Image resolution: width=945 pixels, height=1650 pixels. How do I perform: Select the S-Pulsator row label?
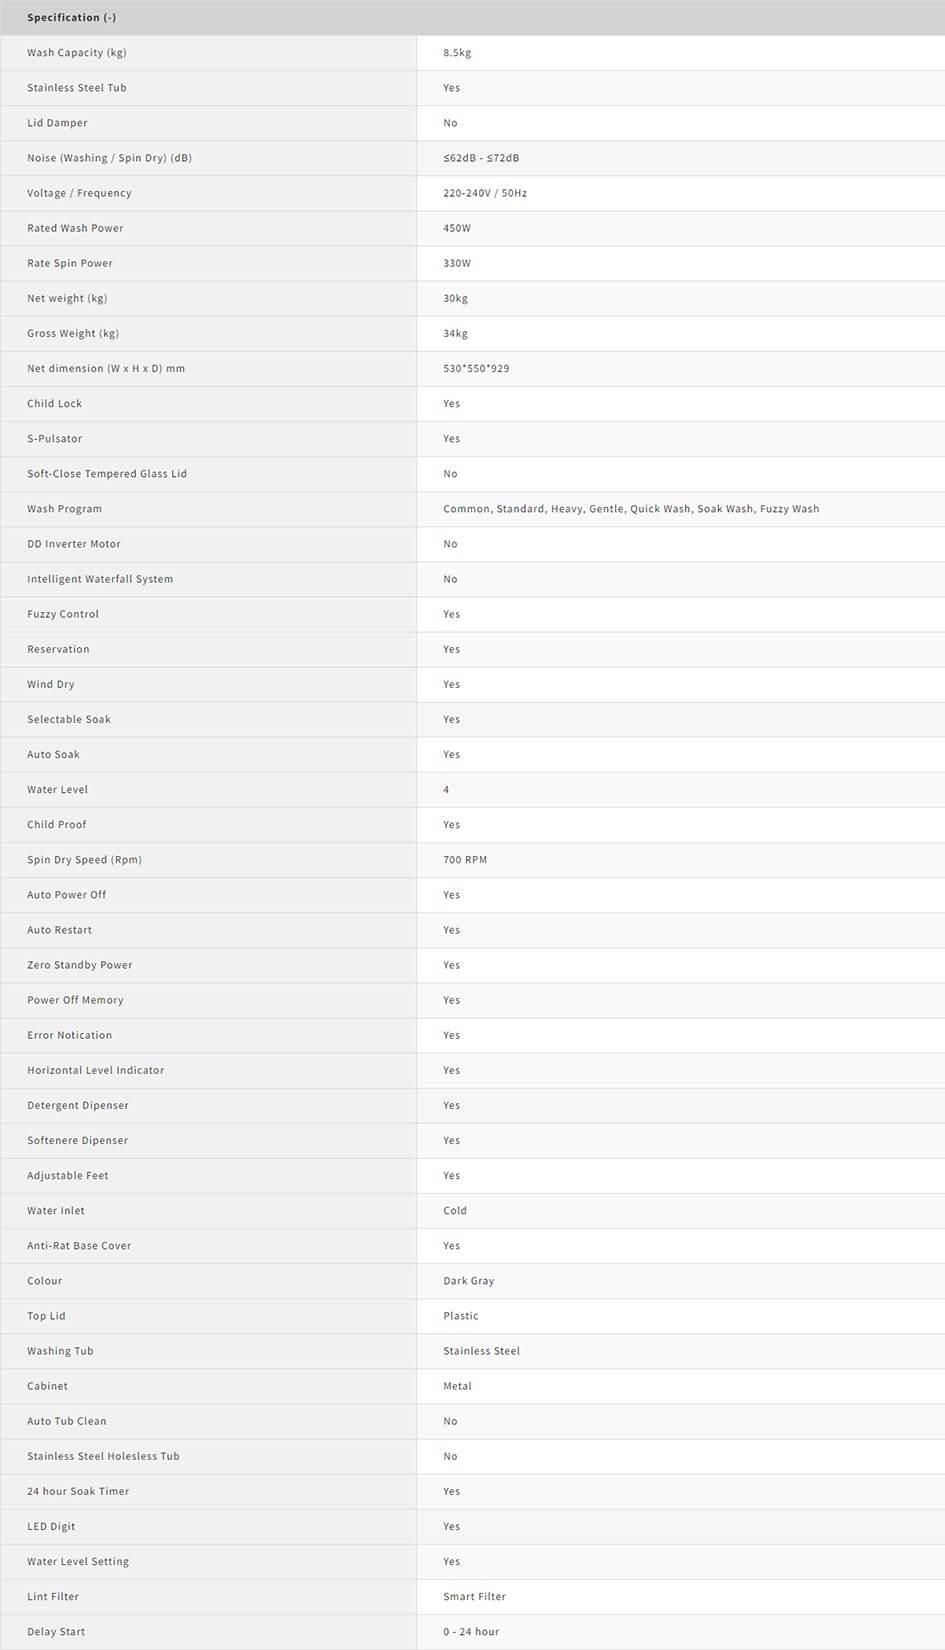[55, 439]
